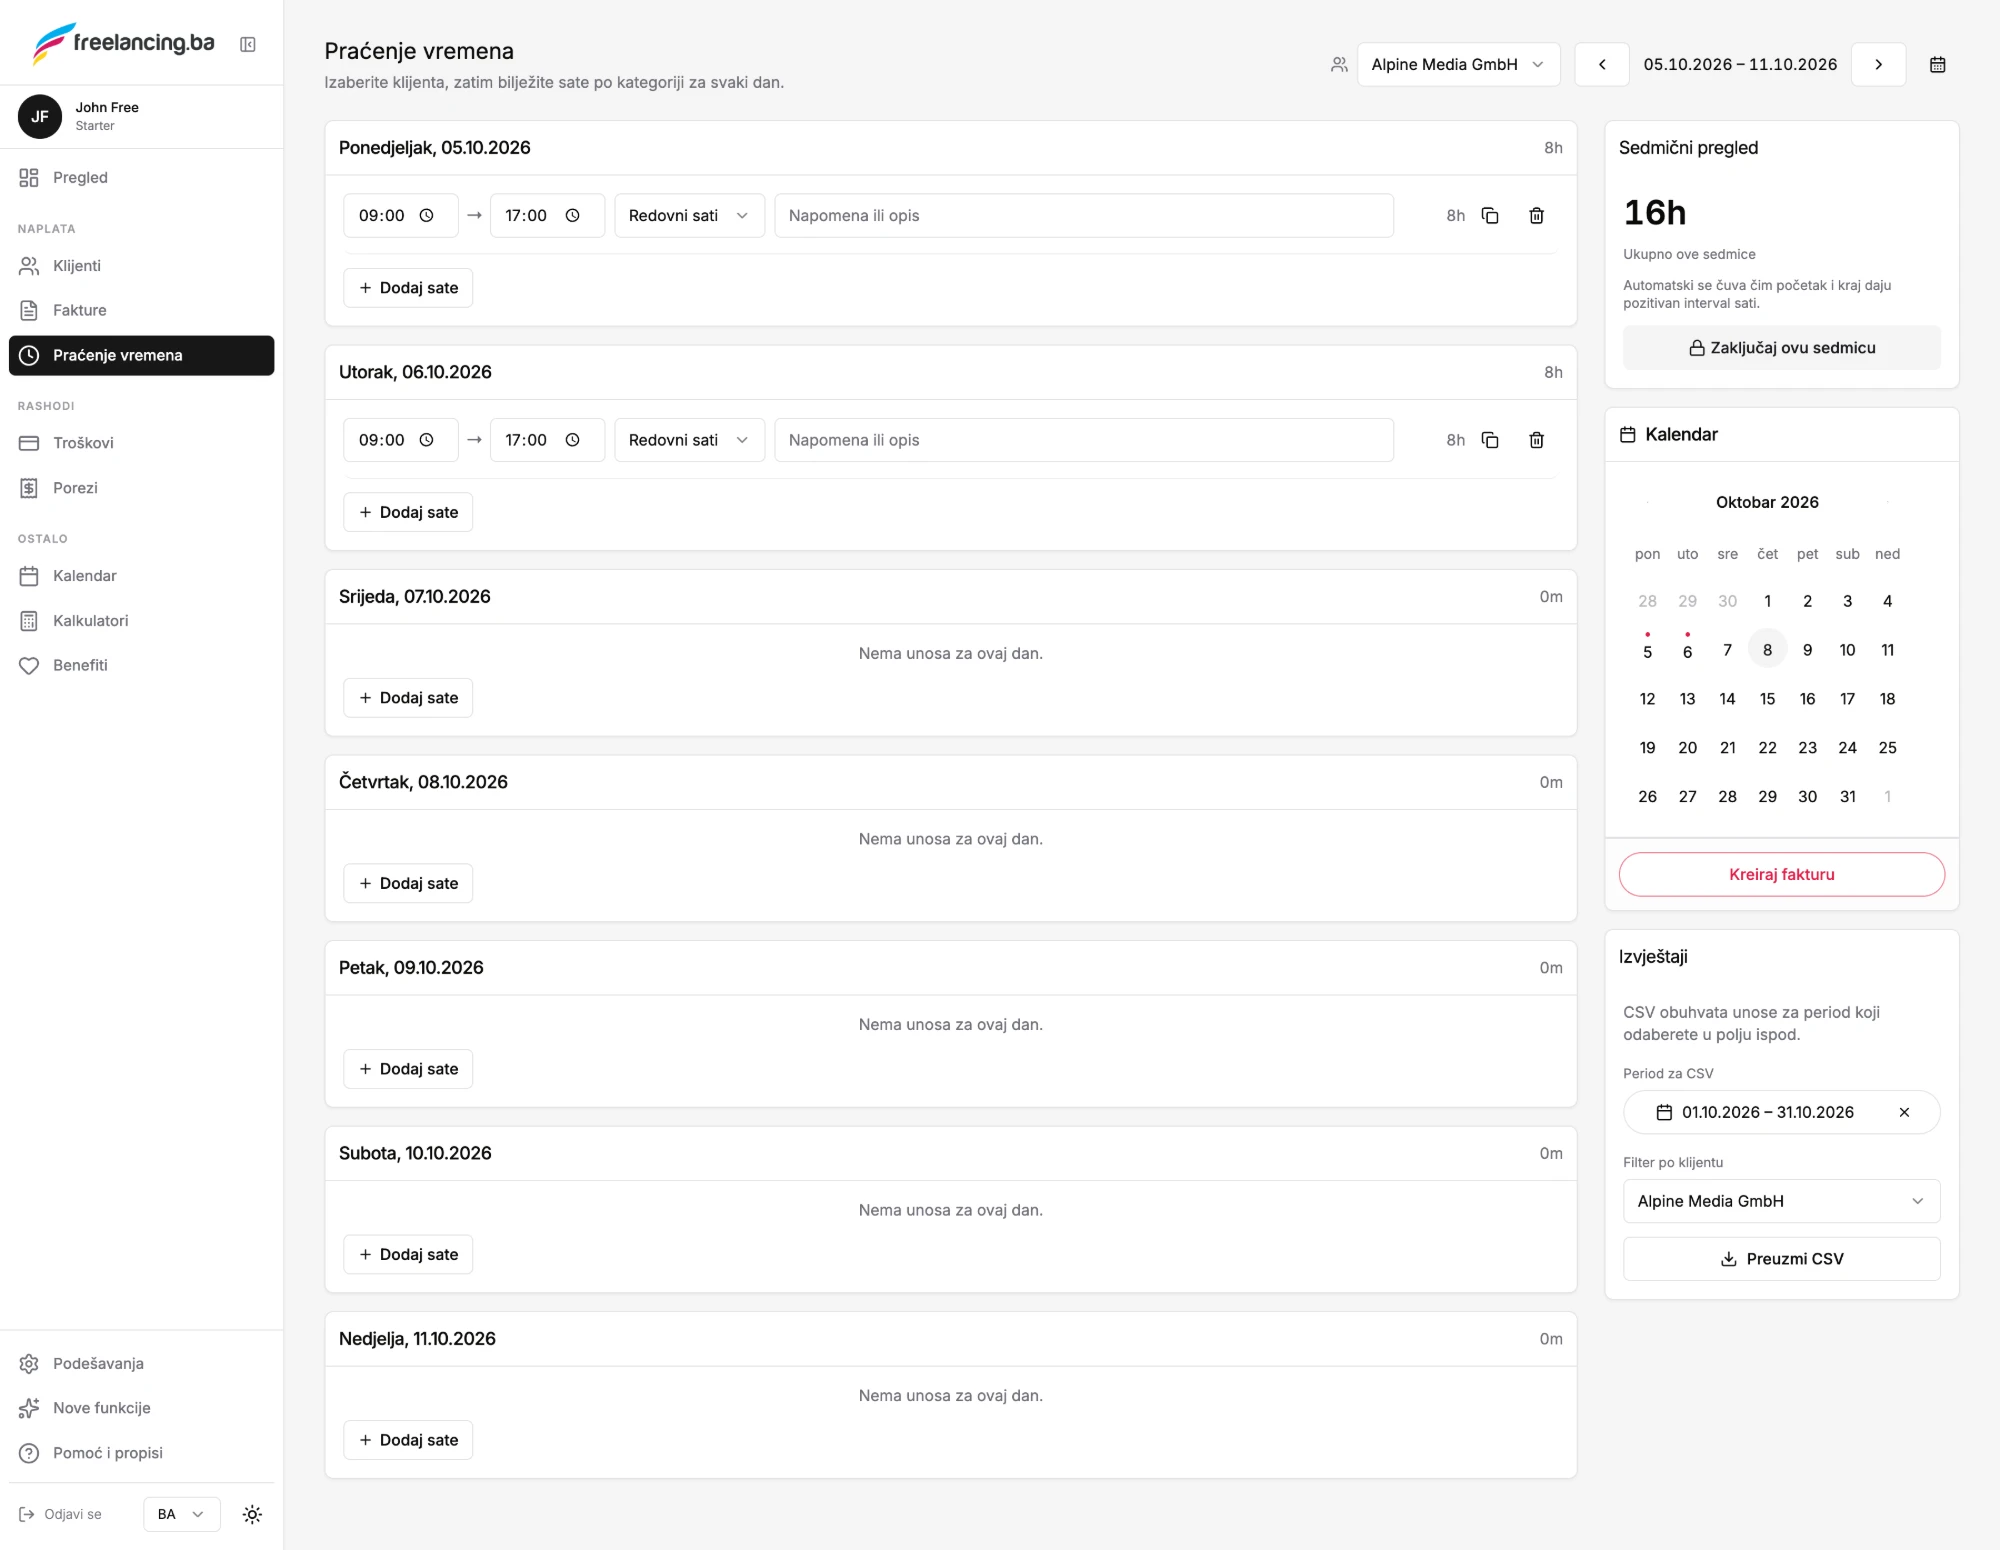Copy the Monday 05.10.2026 time entry
Screen dimensions: 2000x1550
[1490, 216]
